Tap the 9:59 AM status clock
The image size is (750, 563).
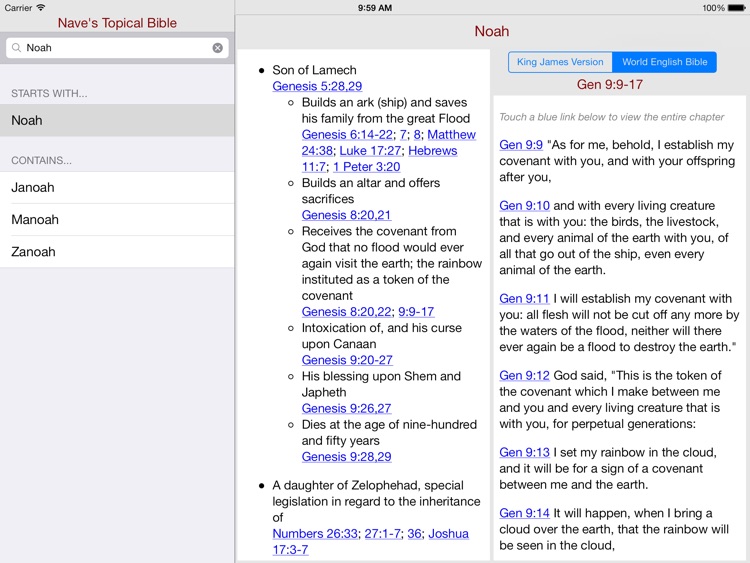point(375,8)
